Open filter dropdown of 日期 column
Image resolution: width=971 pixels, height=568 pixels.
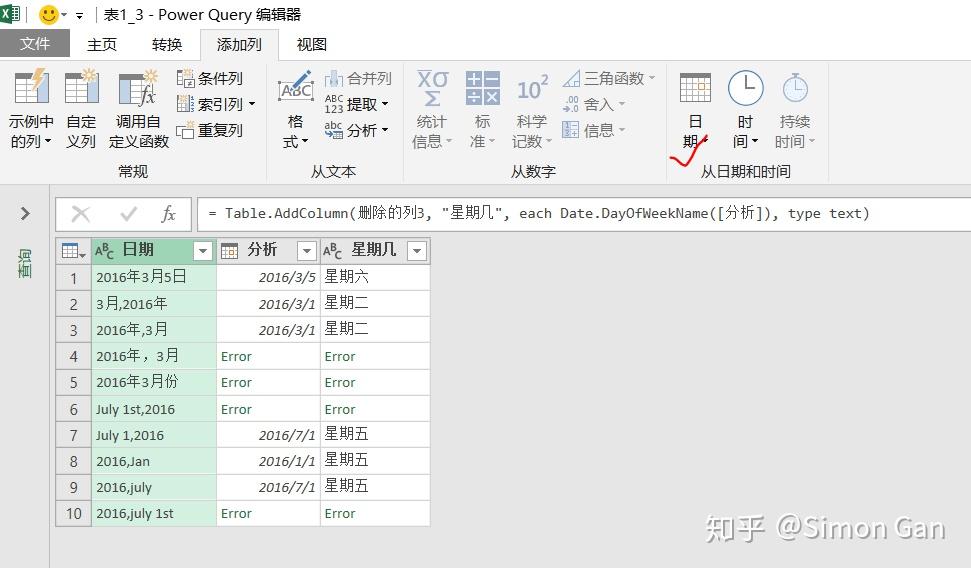[x=202, y=251]
